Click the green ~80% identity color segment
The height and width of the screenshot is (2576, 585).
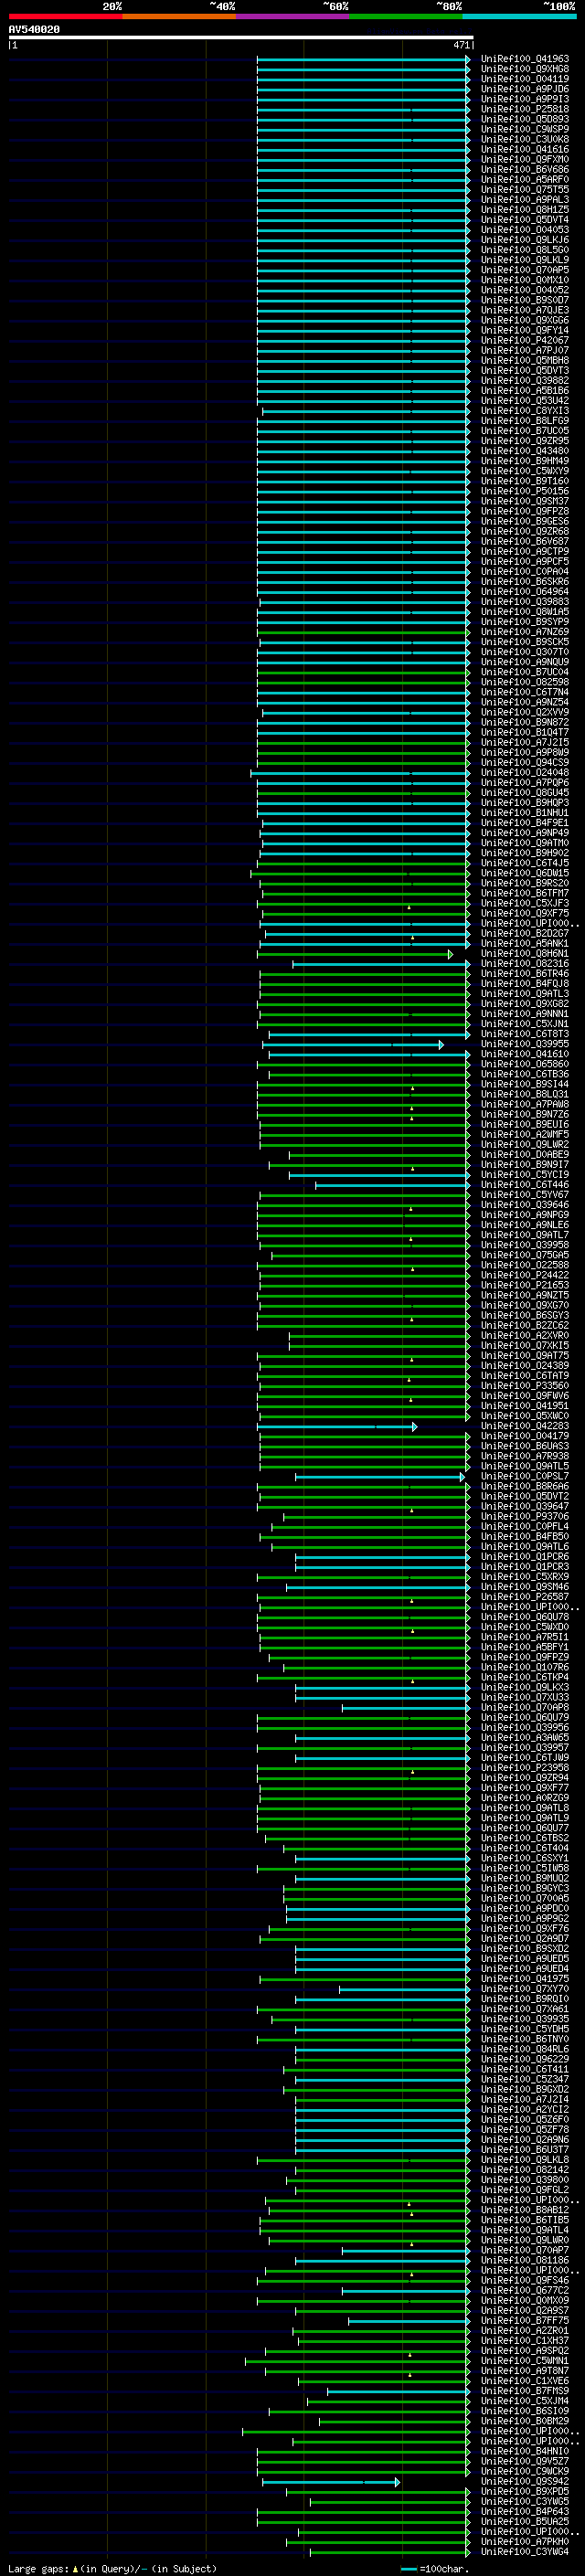(x=406, y=16)
